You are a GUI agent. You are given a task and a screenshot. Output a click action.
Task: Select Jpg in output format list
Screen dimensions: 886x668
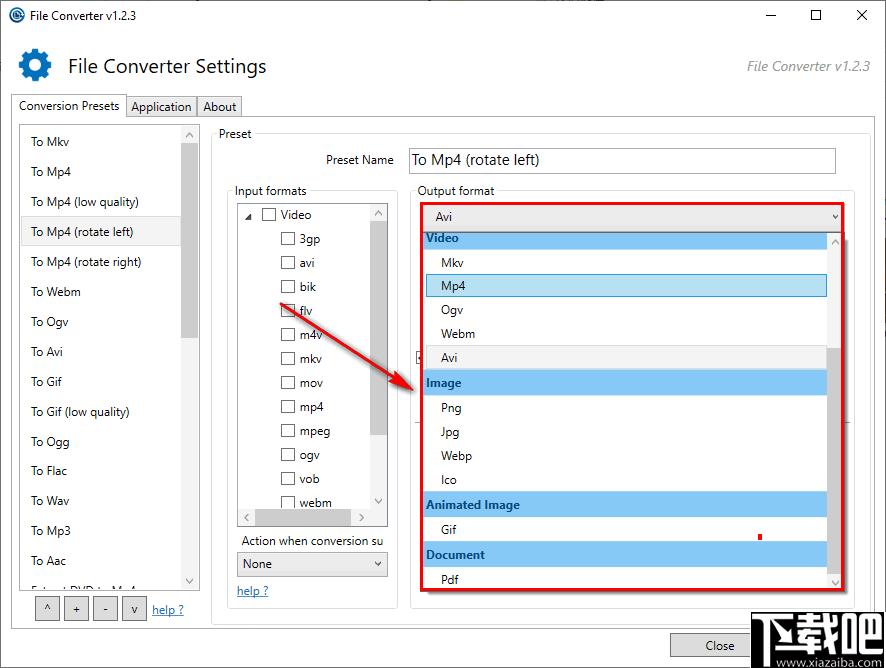pyautogui.click(x=626, y=432)
